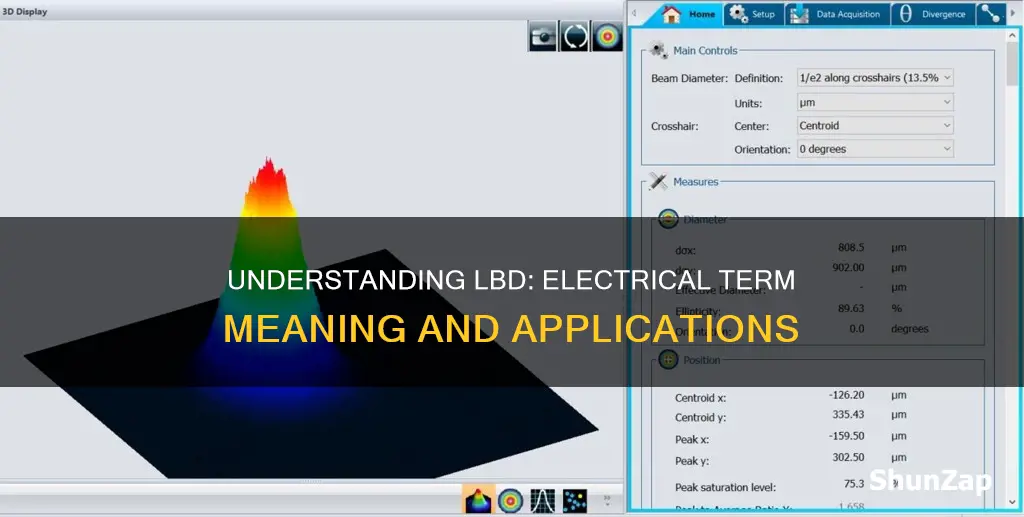Click the house icon on the Home tab
The width and height of the screenshot is (1024, 517).
point(671,14)
